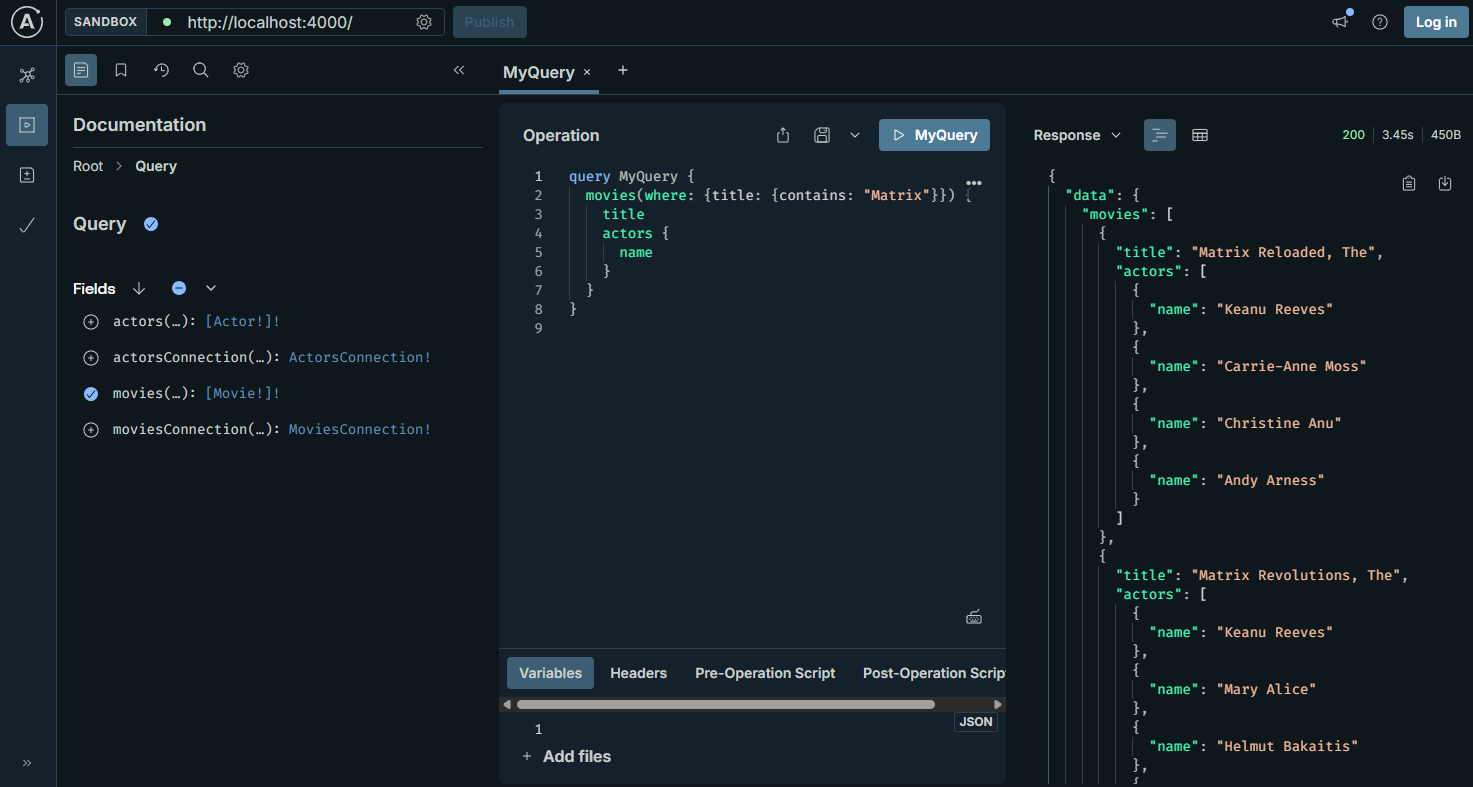Switch to the Variables tab

tap(550, 673)
